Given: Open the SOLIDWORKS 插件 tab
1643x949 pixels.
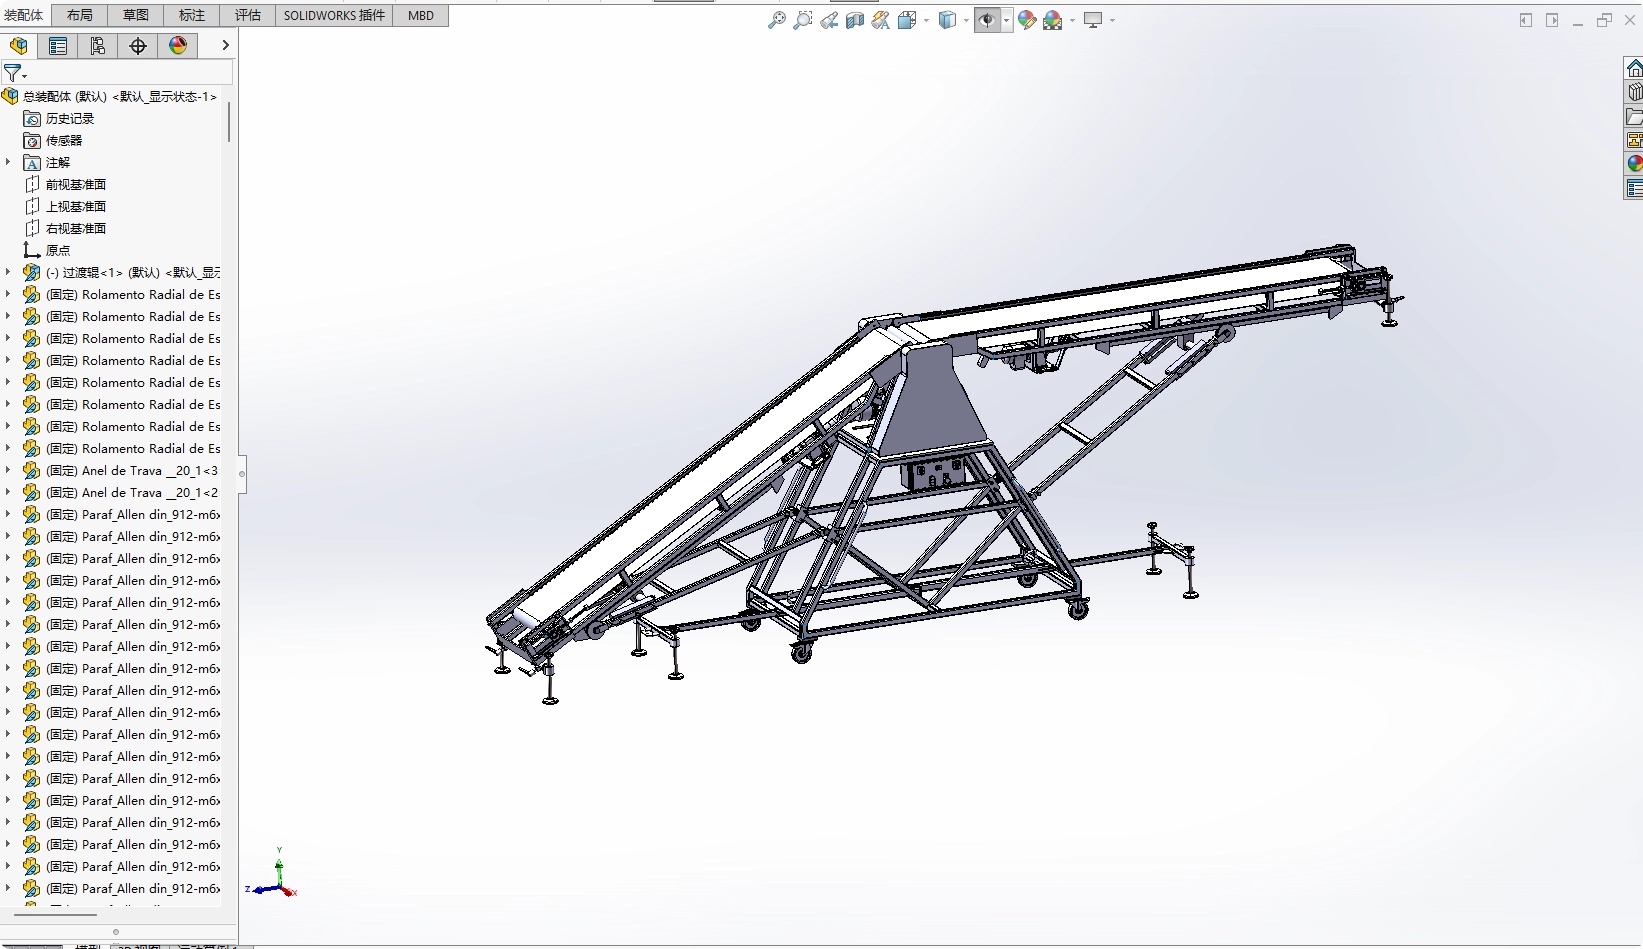Looking at the screenshot, I should pyautogui.click(x=334, y=16).
